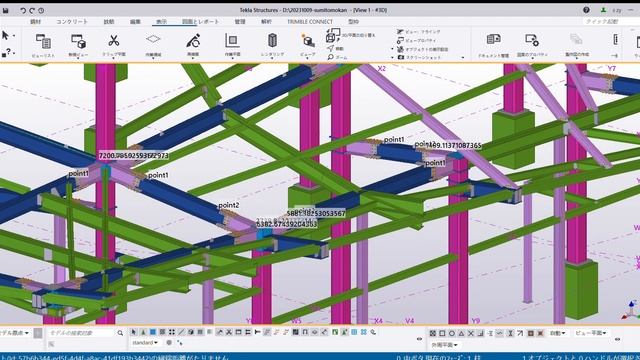Open the TRIMBLE CONNECT tab
Viewport: 640px width, 360px height.
click(309, 22)
